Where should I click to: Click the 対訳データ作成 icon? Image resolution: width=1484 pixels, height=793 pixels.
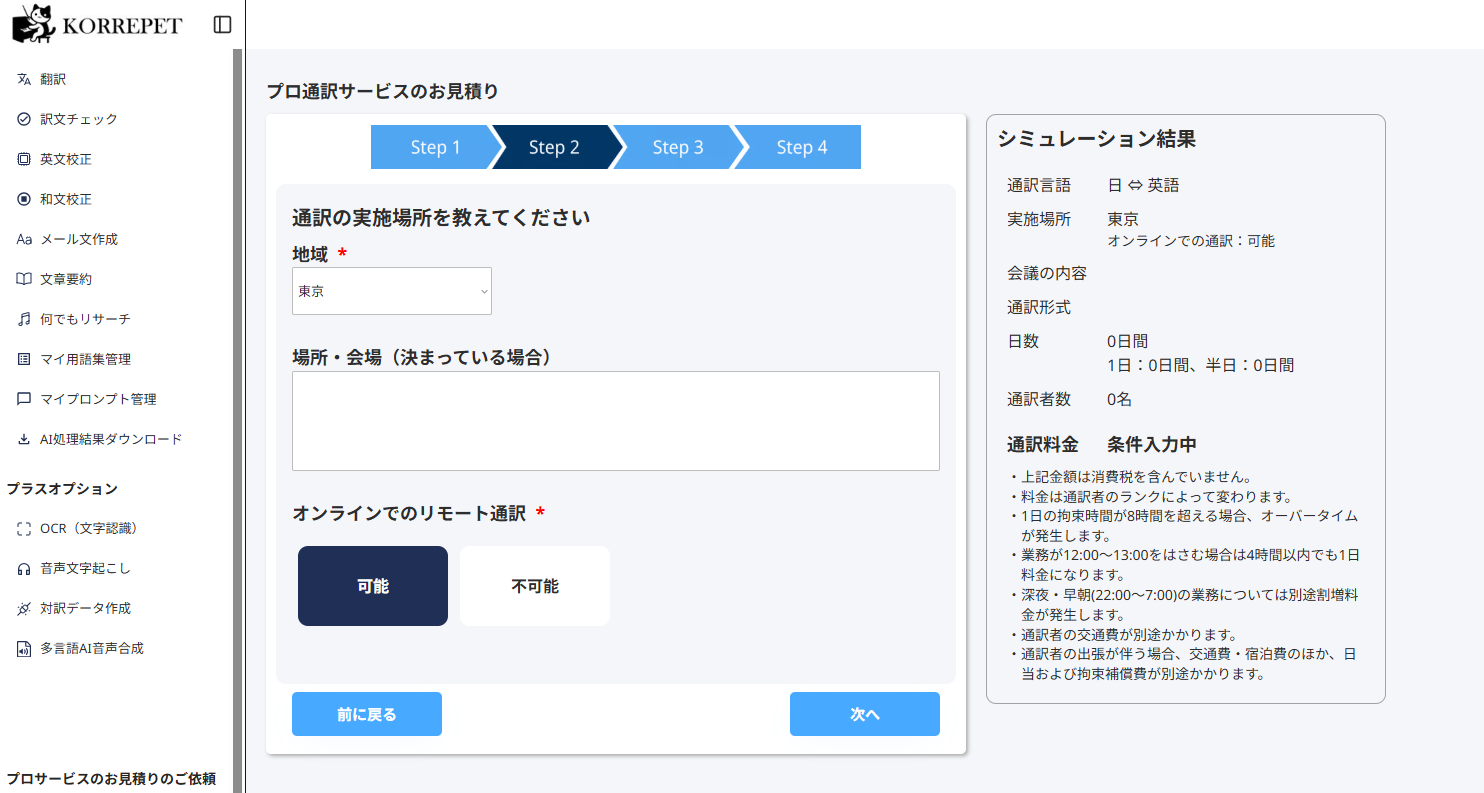[x=24, y=608]
